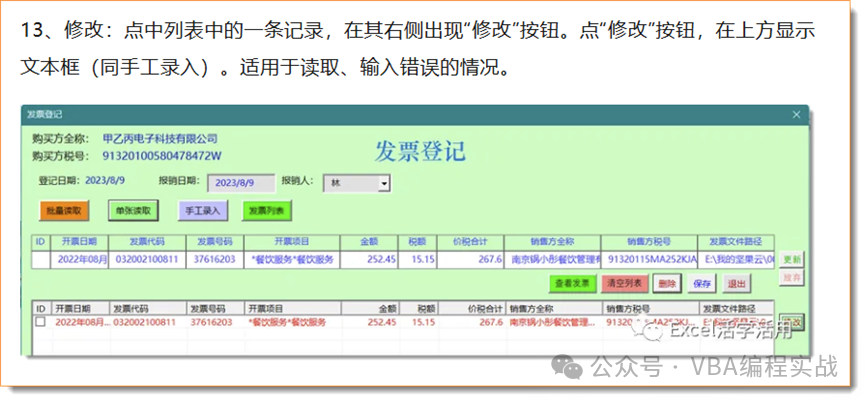Click the green 查看发票 button
Image resolution: width=865 pixels, height=401 pixels.
570,284
